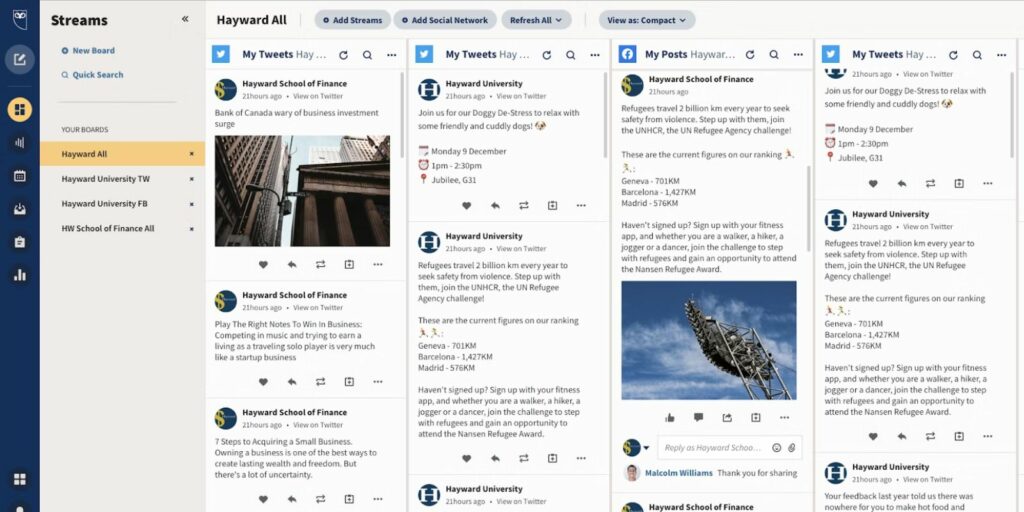Open the reply profile selector dropdown arrow

[647, 448]
